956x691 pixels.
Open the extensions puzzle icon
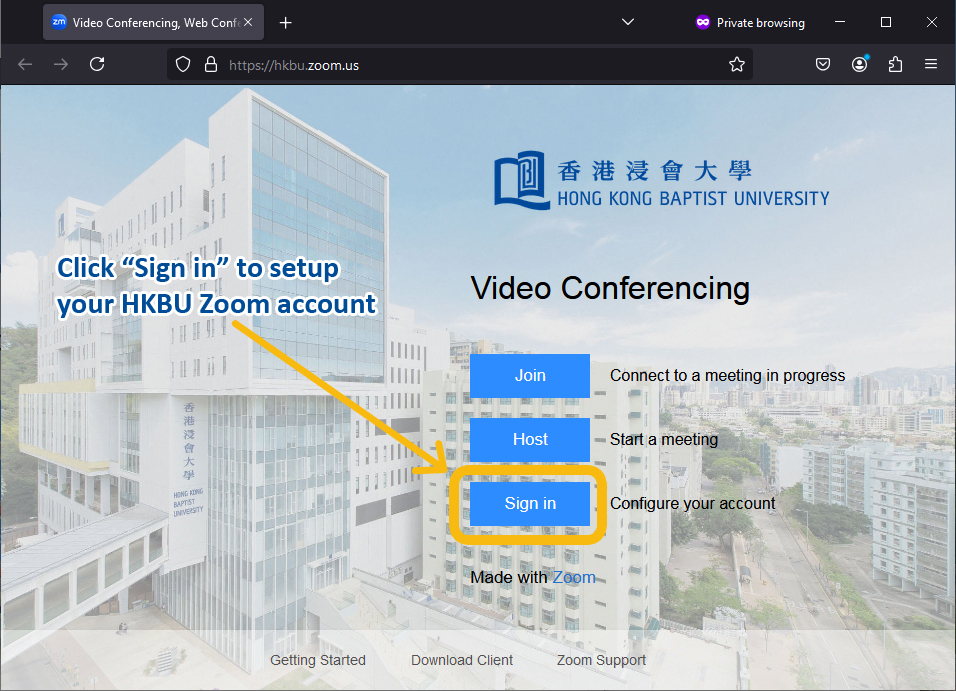[895, 64]
